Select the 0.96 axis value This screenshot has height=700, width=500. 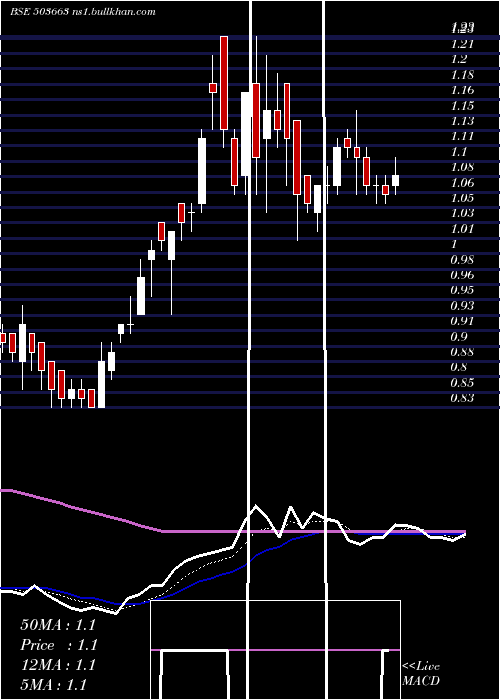462,275
